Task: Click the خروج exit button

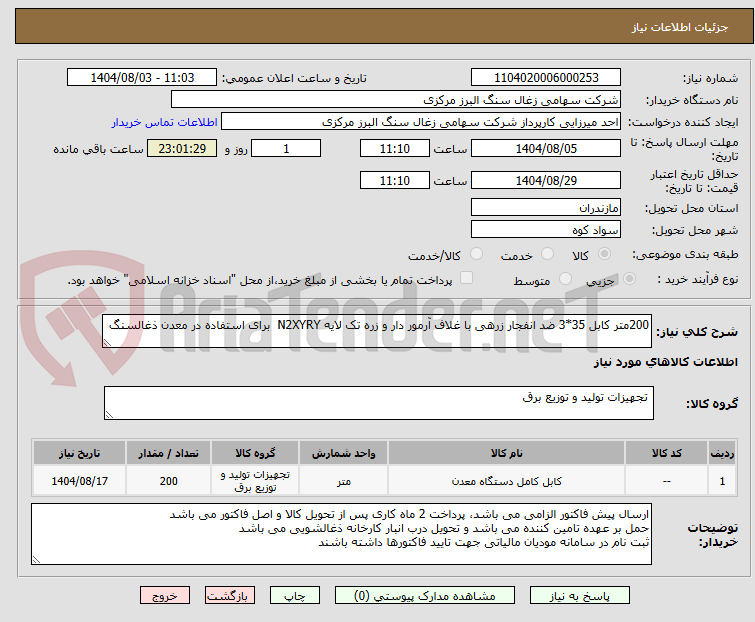Action: (x=165, y=596)
